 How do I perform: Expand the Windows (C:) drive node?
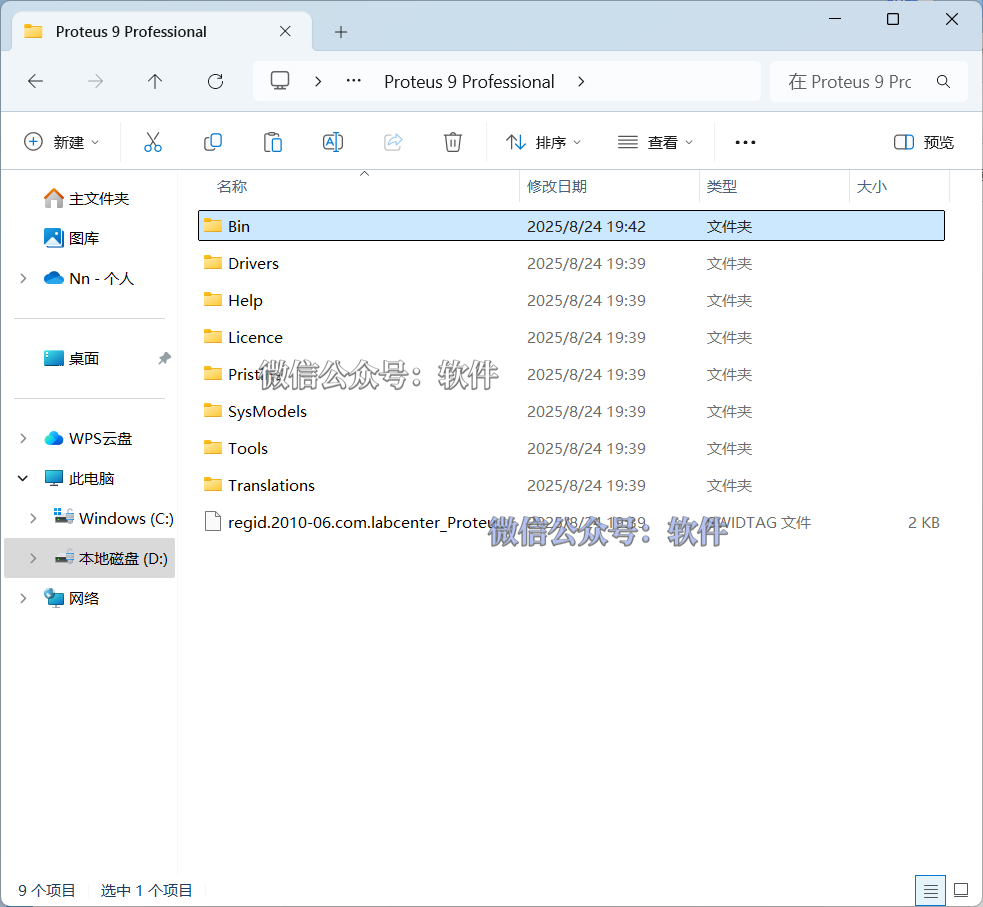click(33, 518)
